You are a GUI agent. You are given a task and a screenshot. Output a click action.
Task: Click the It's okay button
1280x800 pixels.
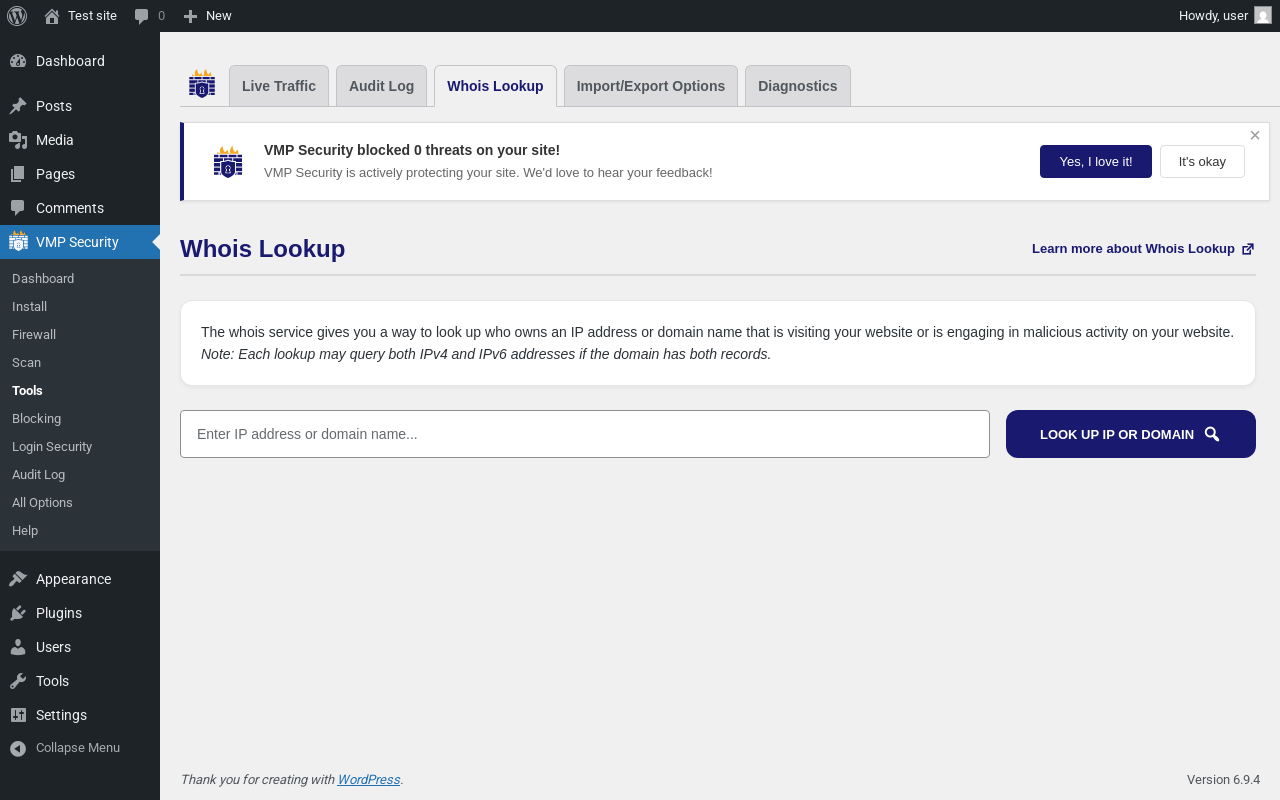[1202, 161]
